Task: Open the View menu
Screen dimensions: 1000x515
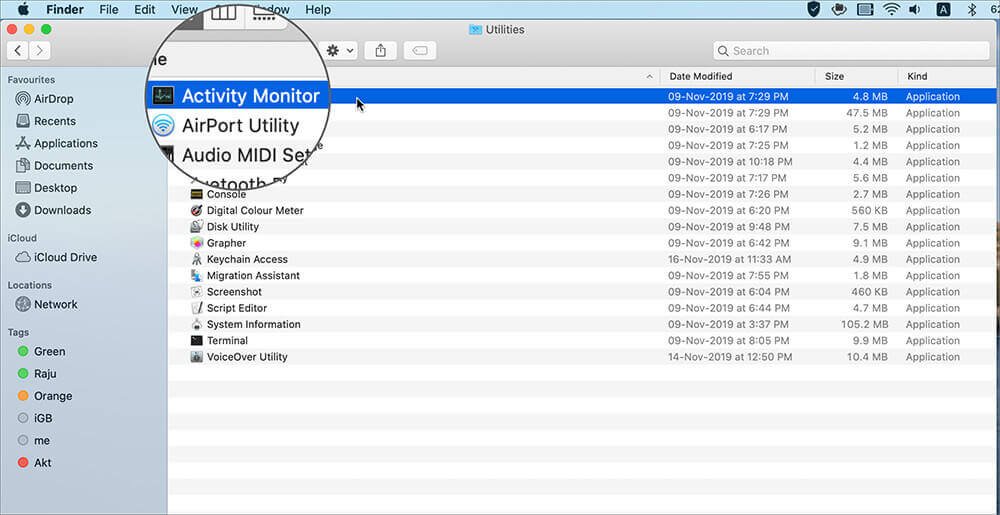Action: pyautogui.click(x=184, y=10)
